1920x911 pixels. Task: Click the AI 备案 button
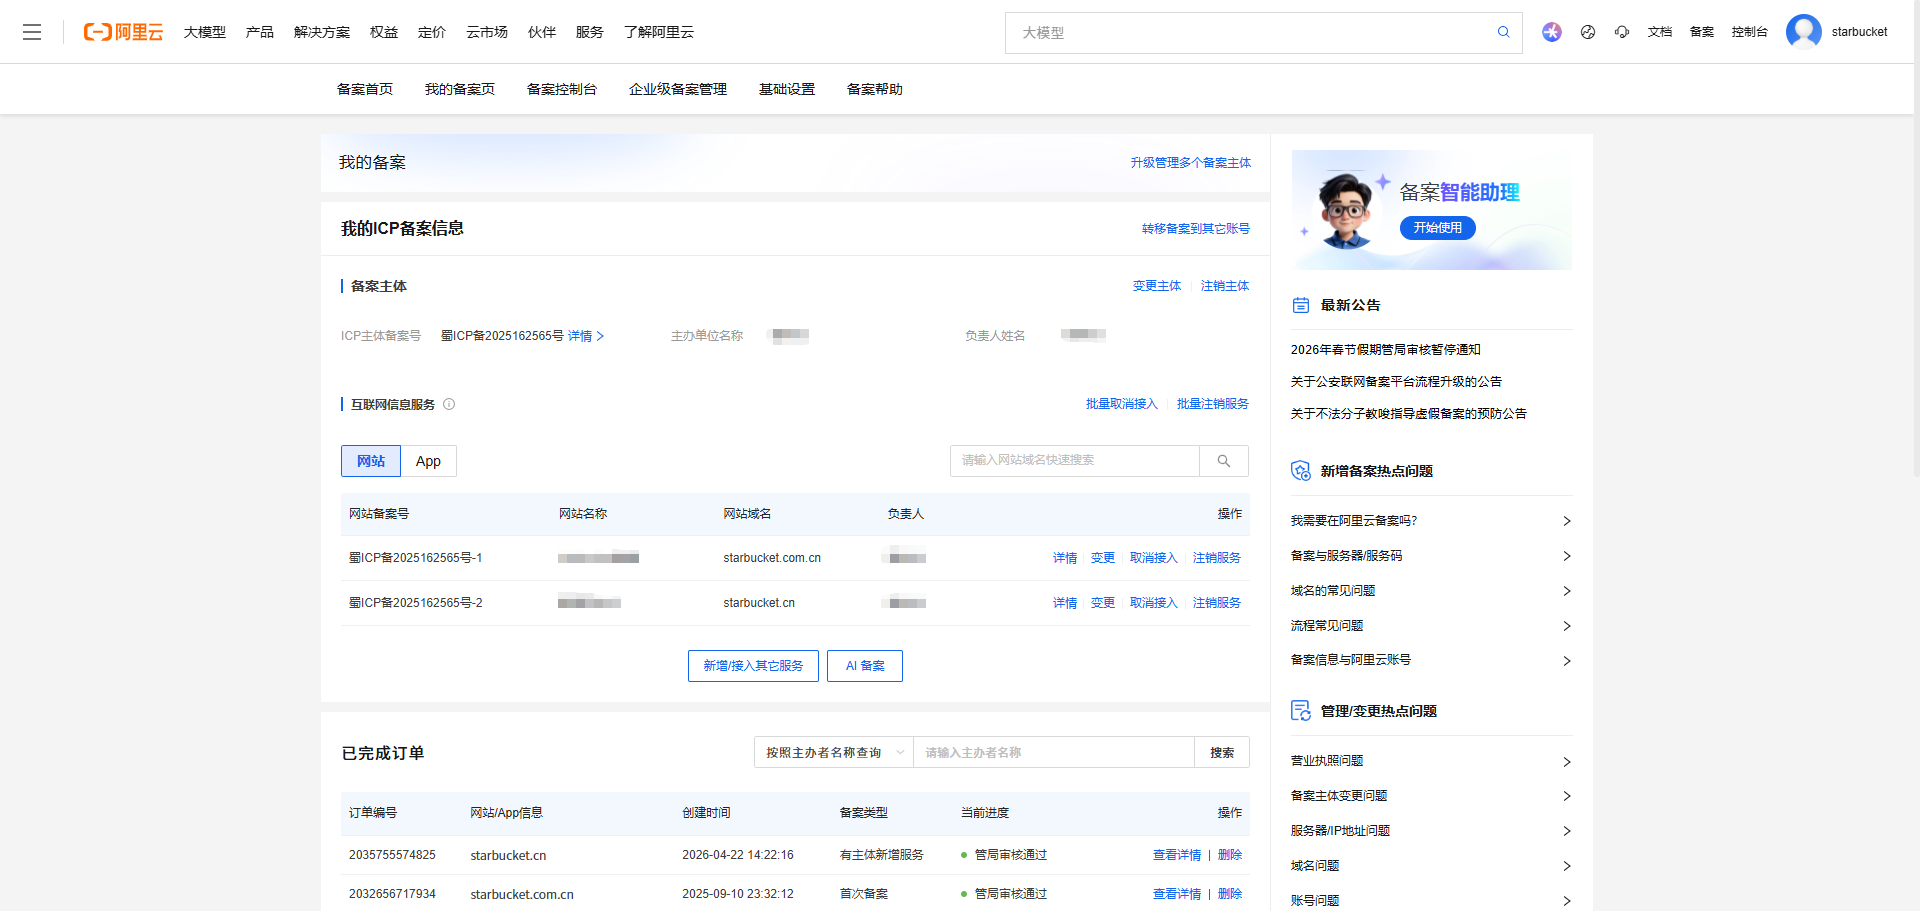point(865,666)
